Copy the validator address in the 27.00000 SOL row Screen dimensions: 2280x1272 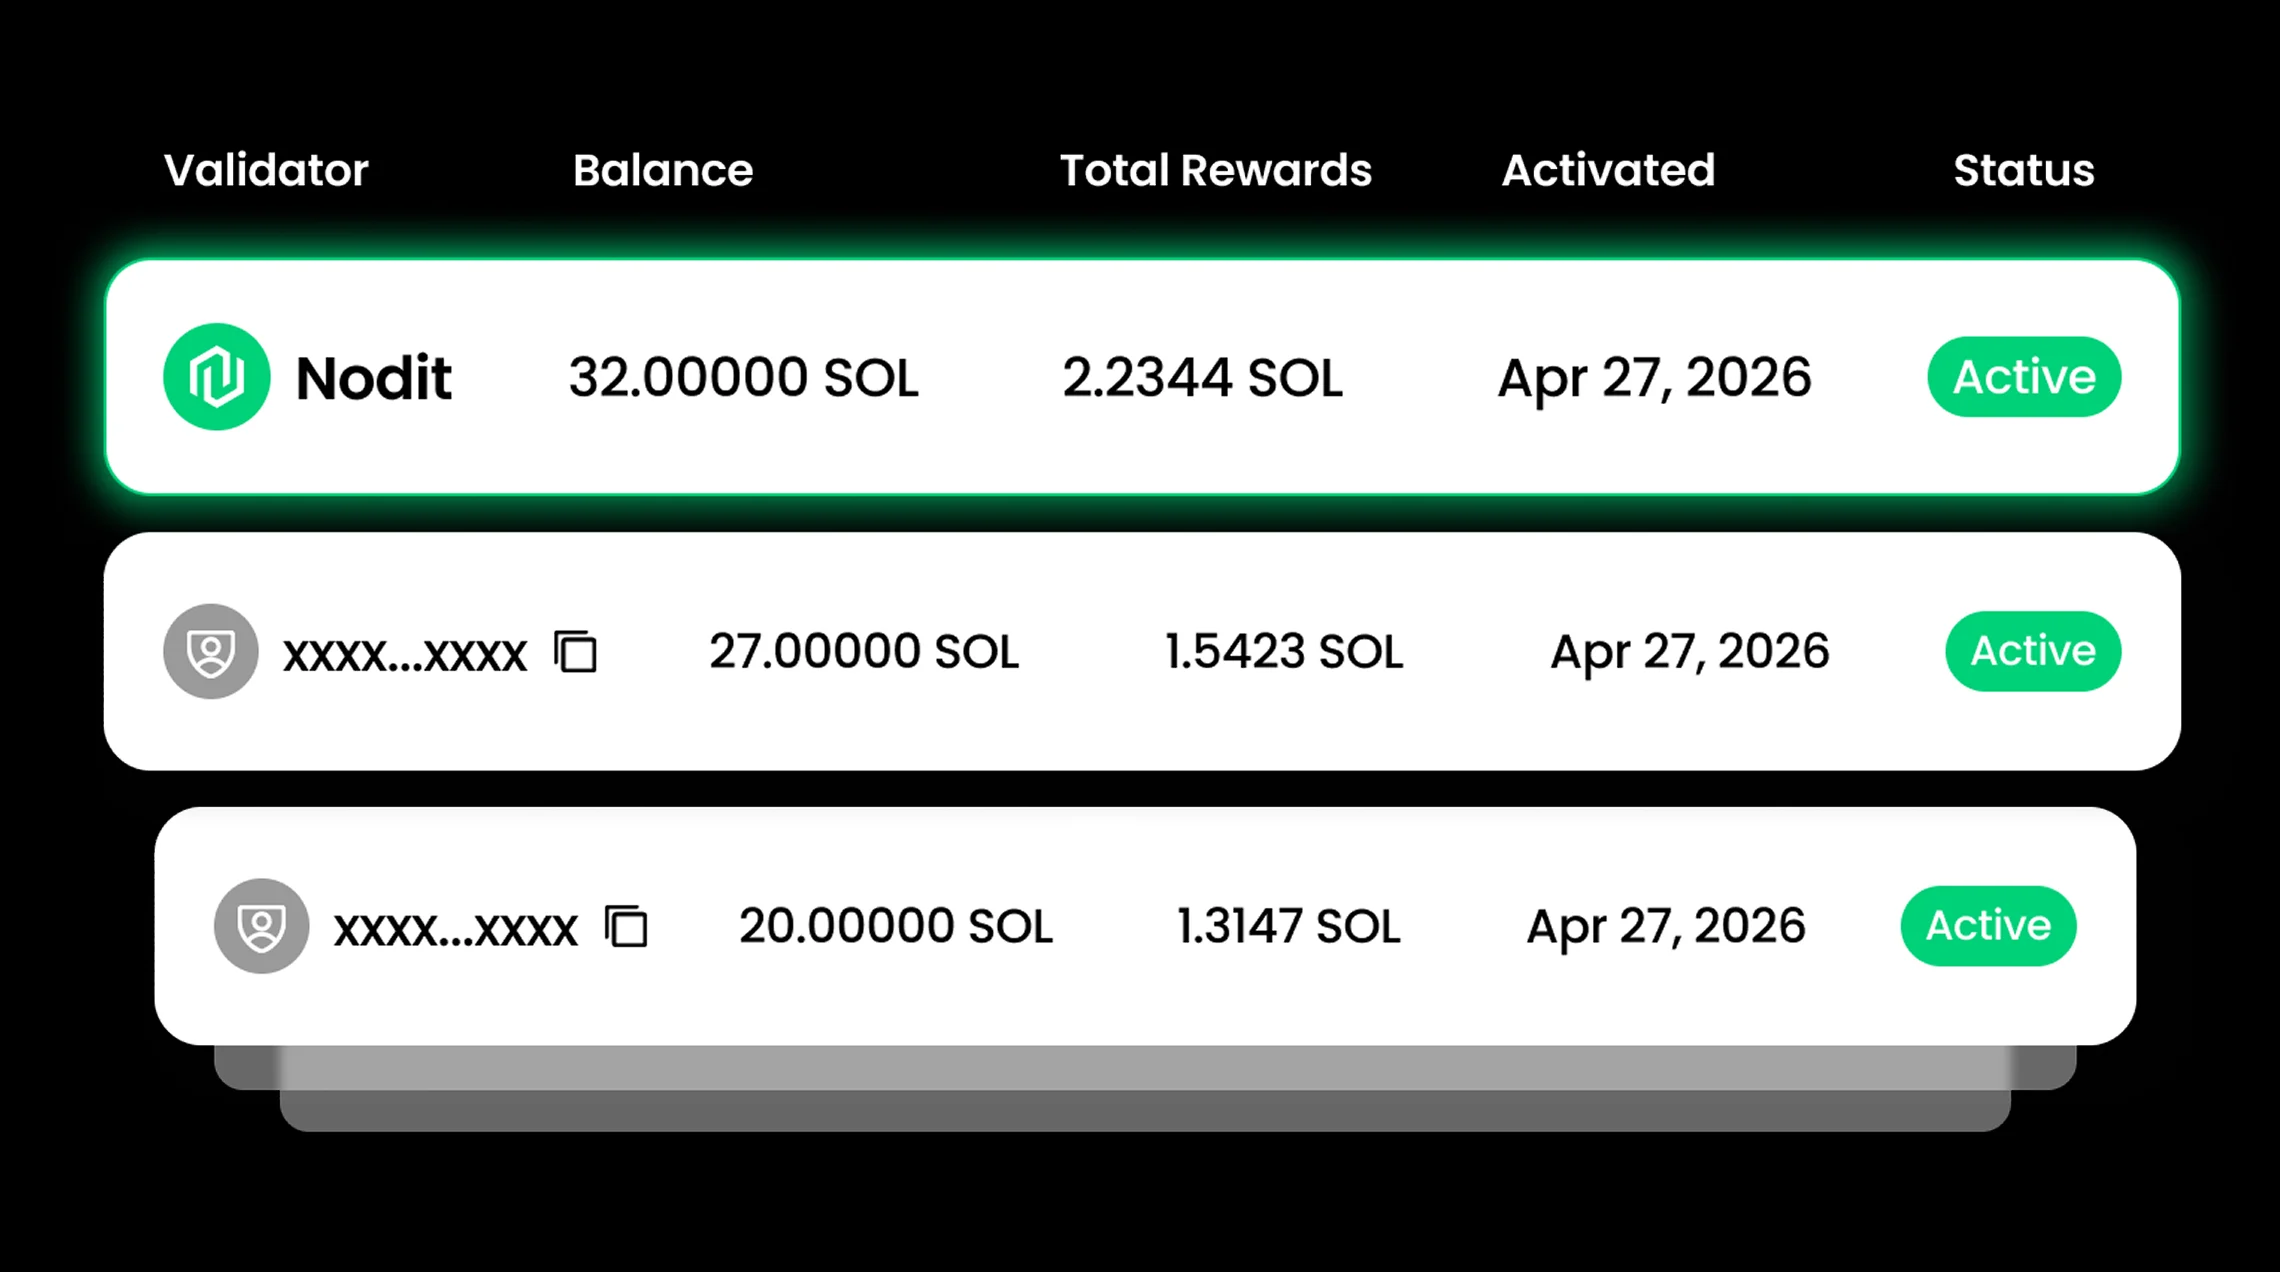(576, 653)
